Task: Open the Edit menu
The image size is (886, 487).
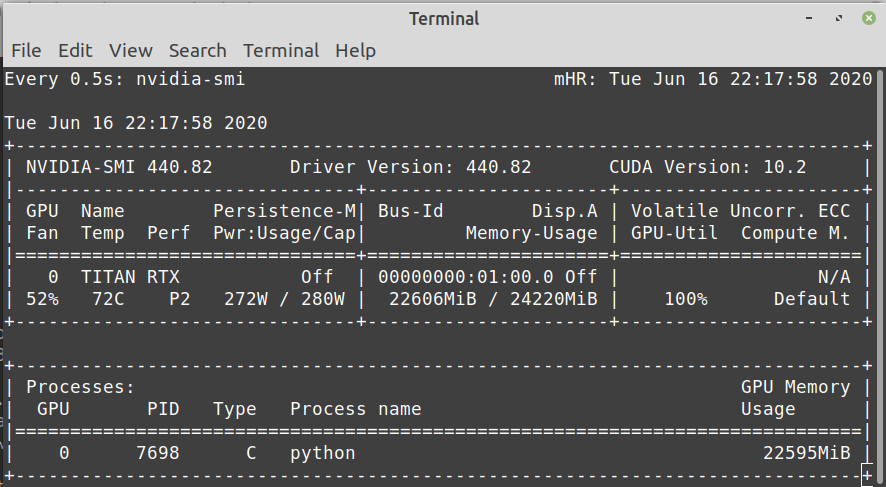Action: [75, 51]
